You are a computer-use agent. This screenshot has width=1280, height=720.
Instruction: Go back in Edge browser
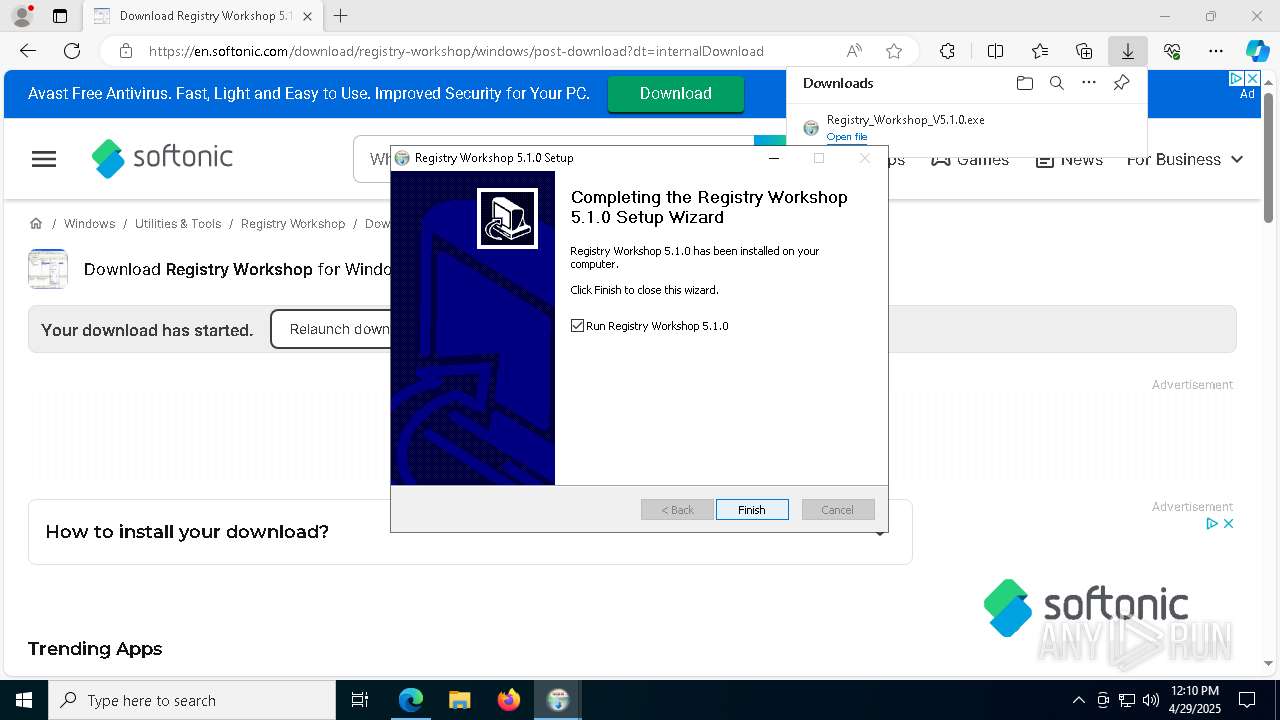[28, 51]
